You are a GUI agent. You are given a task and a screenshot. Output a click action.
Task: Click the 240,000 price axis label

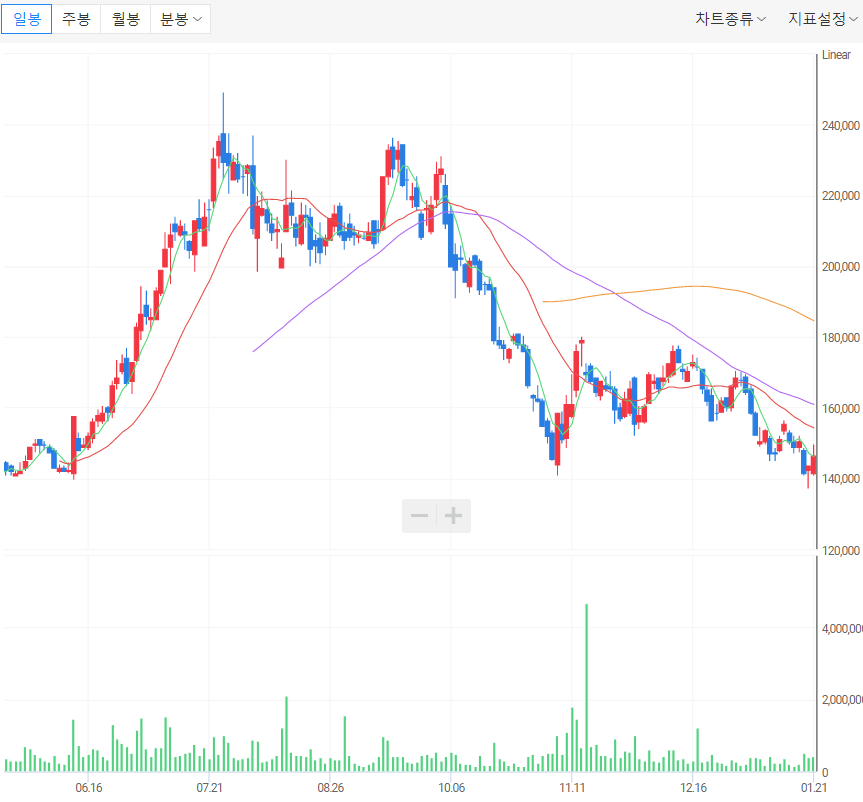coord(840,126)
